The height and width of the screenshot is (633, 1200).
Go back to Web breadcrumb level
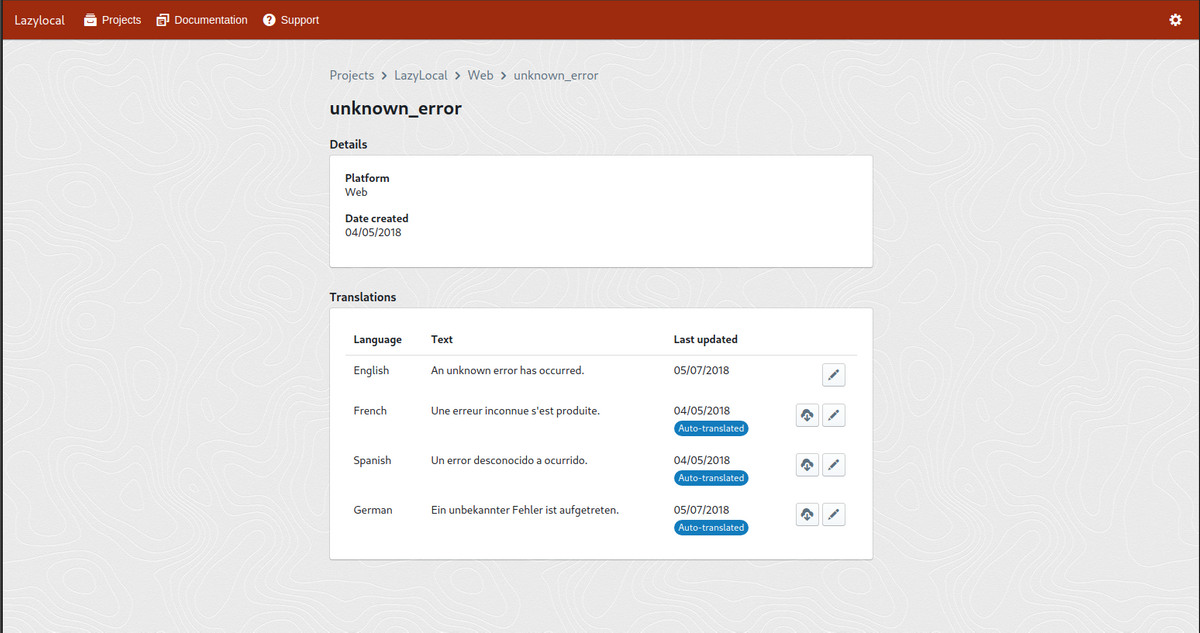click(480, 75)
